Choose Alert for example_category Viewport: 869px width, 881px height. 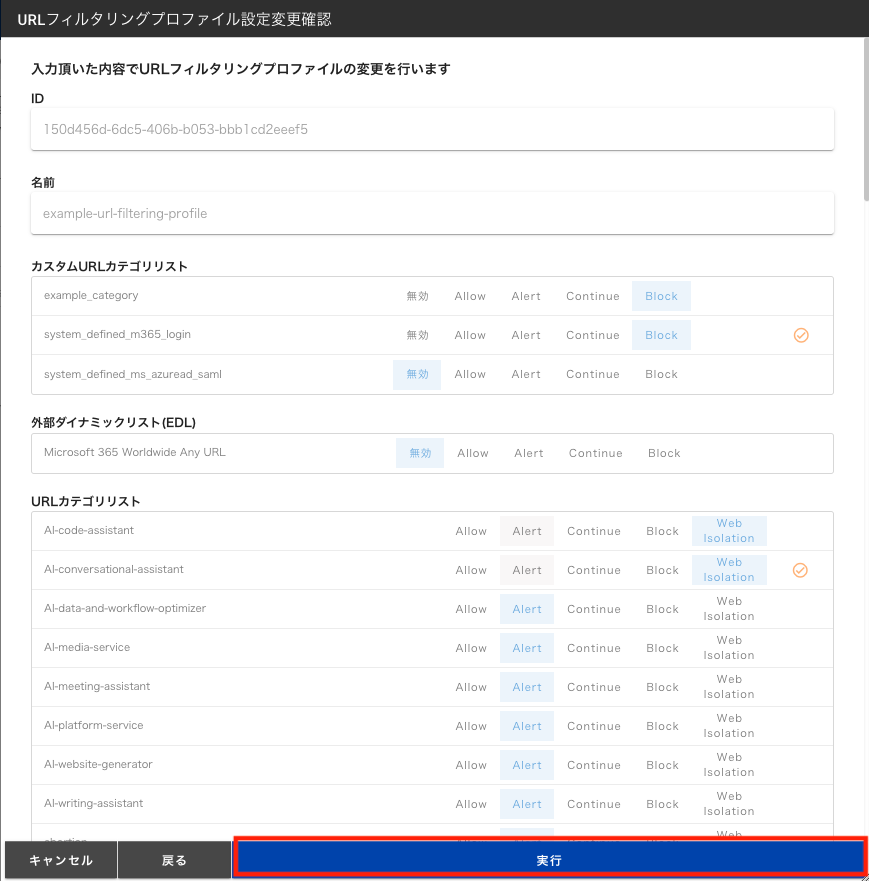[526, 296]
